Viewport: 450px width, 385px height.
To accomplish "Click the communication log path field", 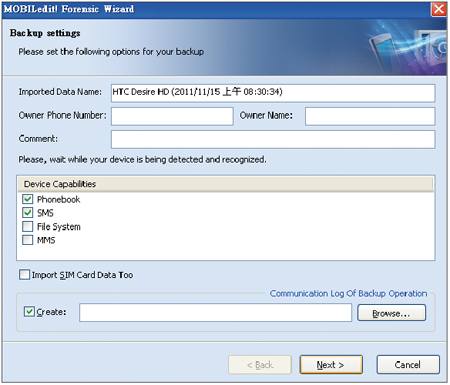I will pyautogui.click(x=215, y=313).
